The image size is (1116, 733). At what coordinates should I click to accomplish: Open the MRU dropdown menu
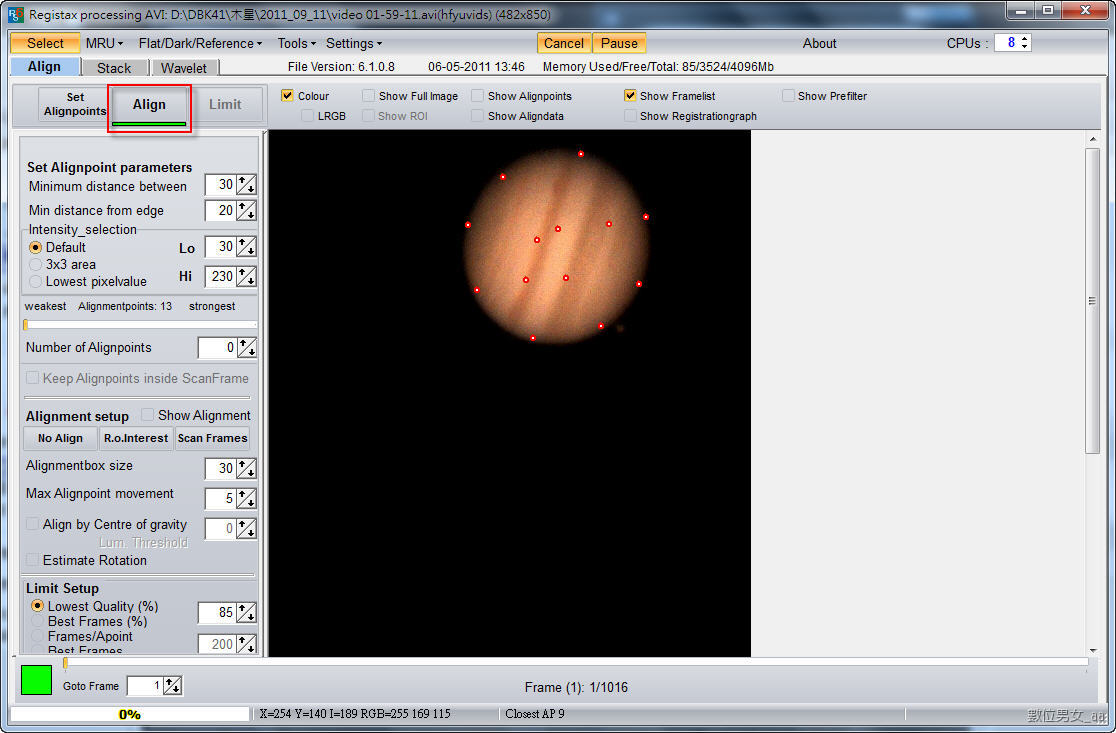(104, 43)
